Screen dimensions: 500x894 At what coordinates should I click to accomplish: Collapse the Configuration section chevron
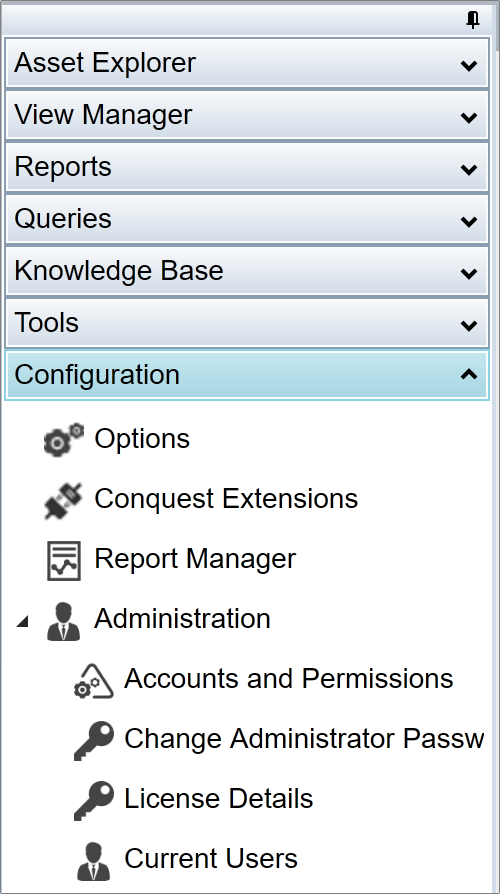pos(469,375)
